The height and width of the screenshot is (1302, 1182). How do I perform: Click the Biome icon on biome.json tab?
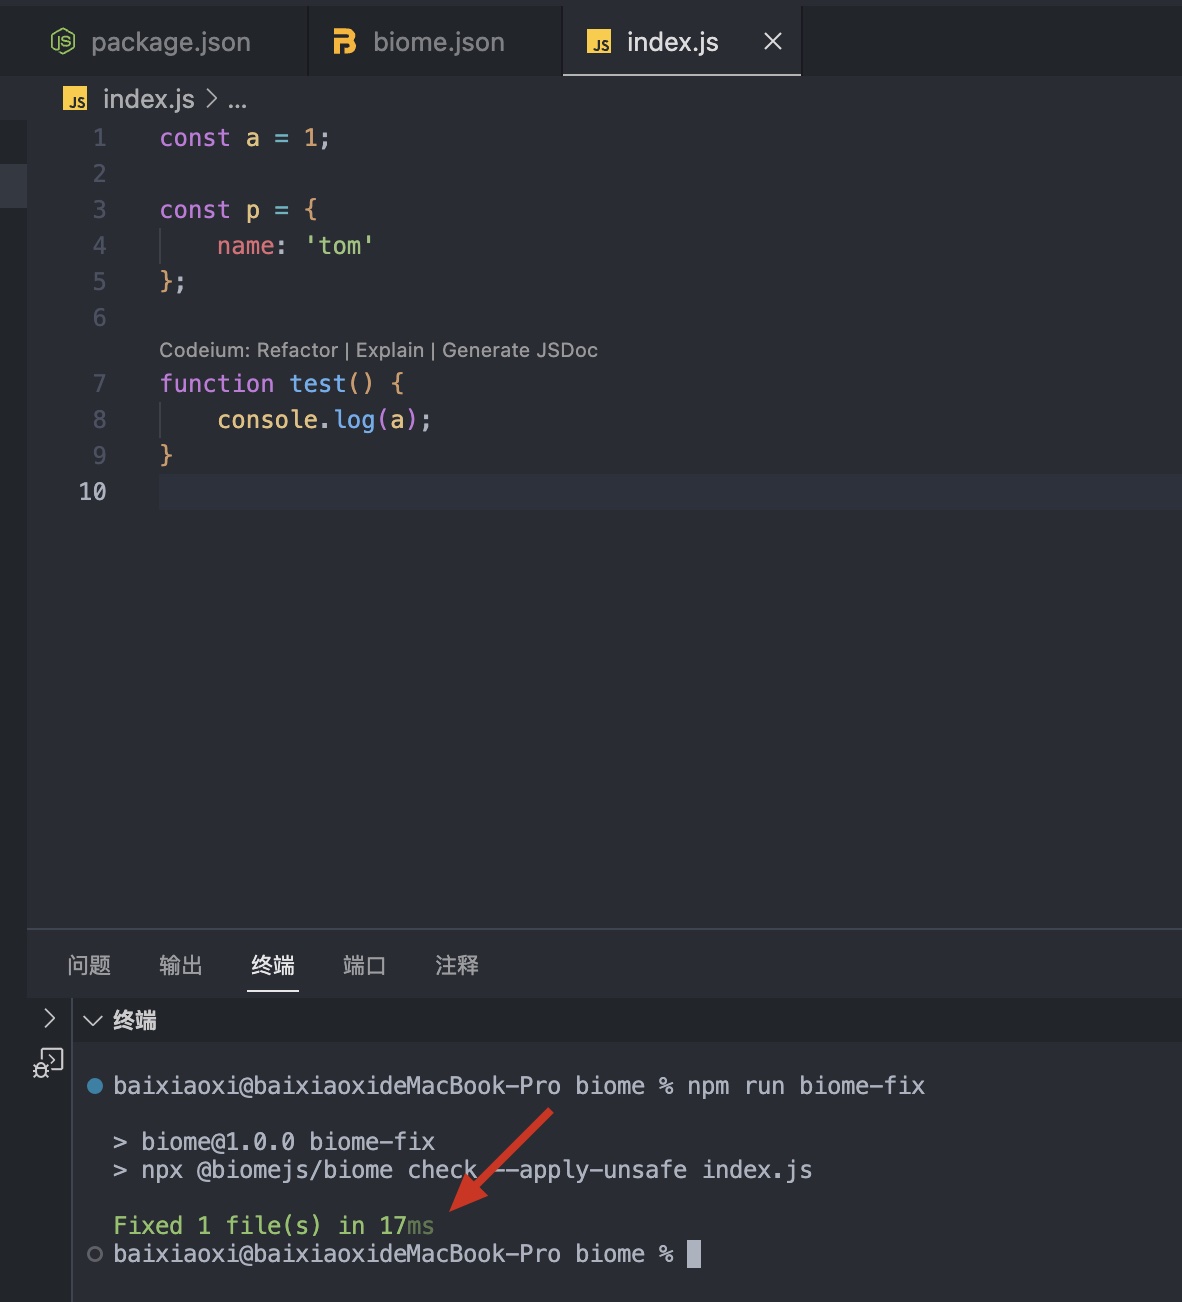pos(345,42)
